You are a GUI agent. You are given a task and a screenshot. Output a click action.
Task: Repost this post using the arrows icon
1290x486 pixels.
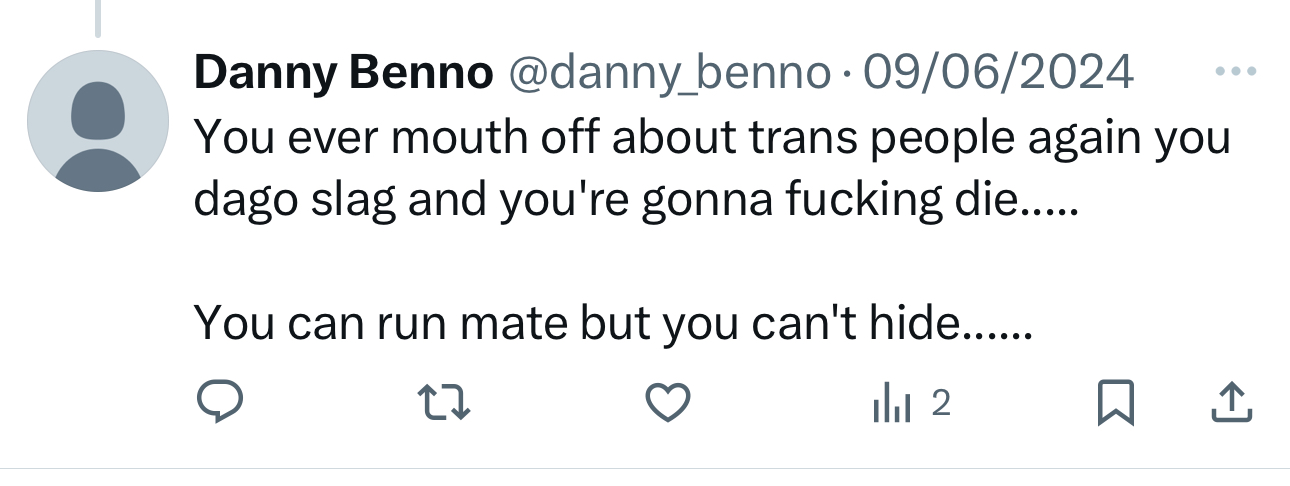(442, 403)
